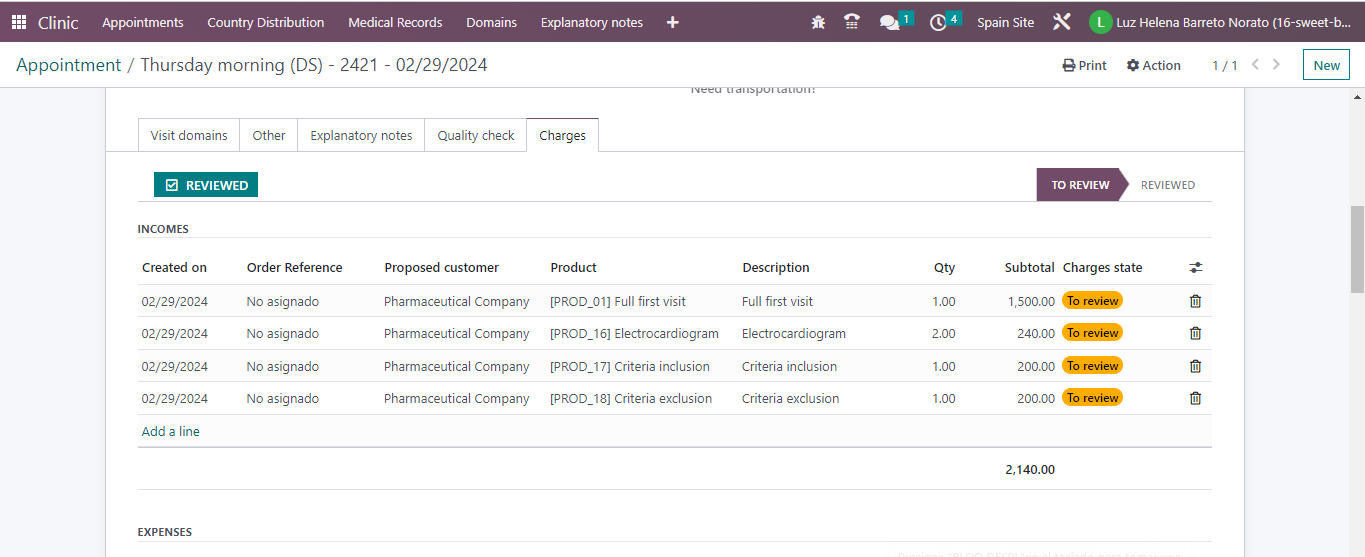Click the 2.00 quantity cell
The width and height of the screenshot is (1365, 557).
tap(944, 333)
